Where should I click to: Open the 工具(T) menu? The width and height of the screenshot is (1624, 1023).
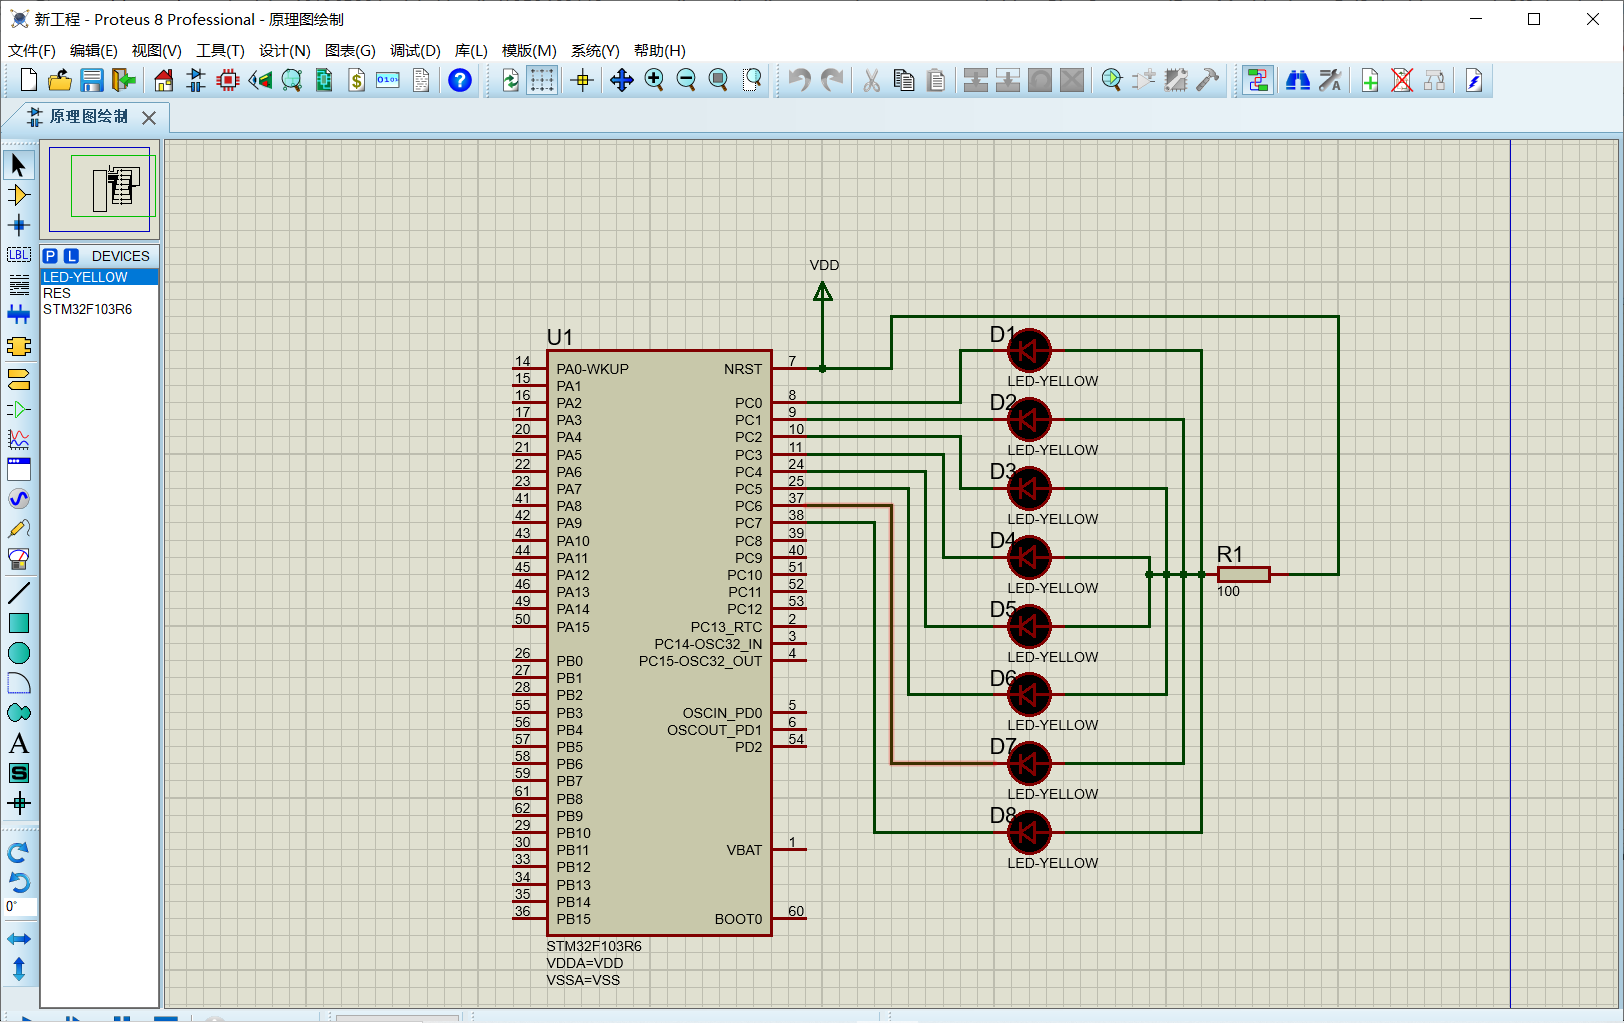pyautogui.click(x=220, y=51)
